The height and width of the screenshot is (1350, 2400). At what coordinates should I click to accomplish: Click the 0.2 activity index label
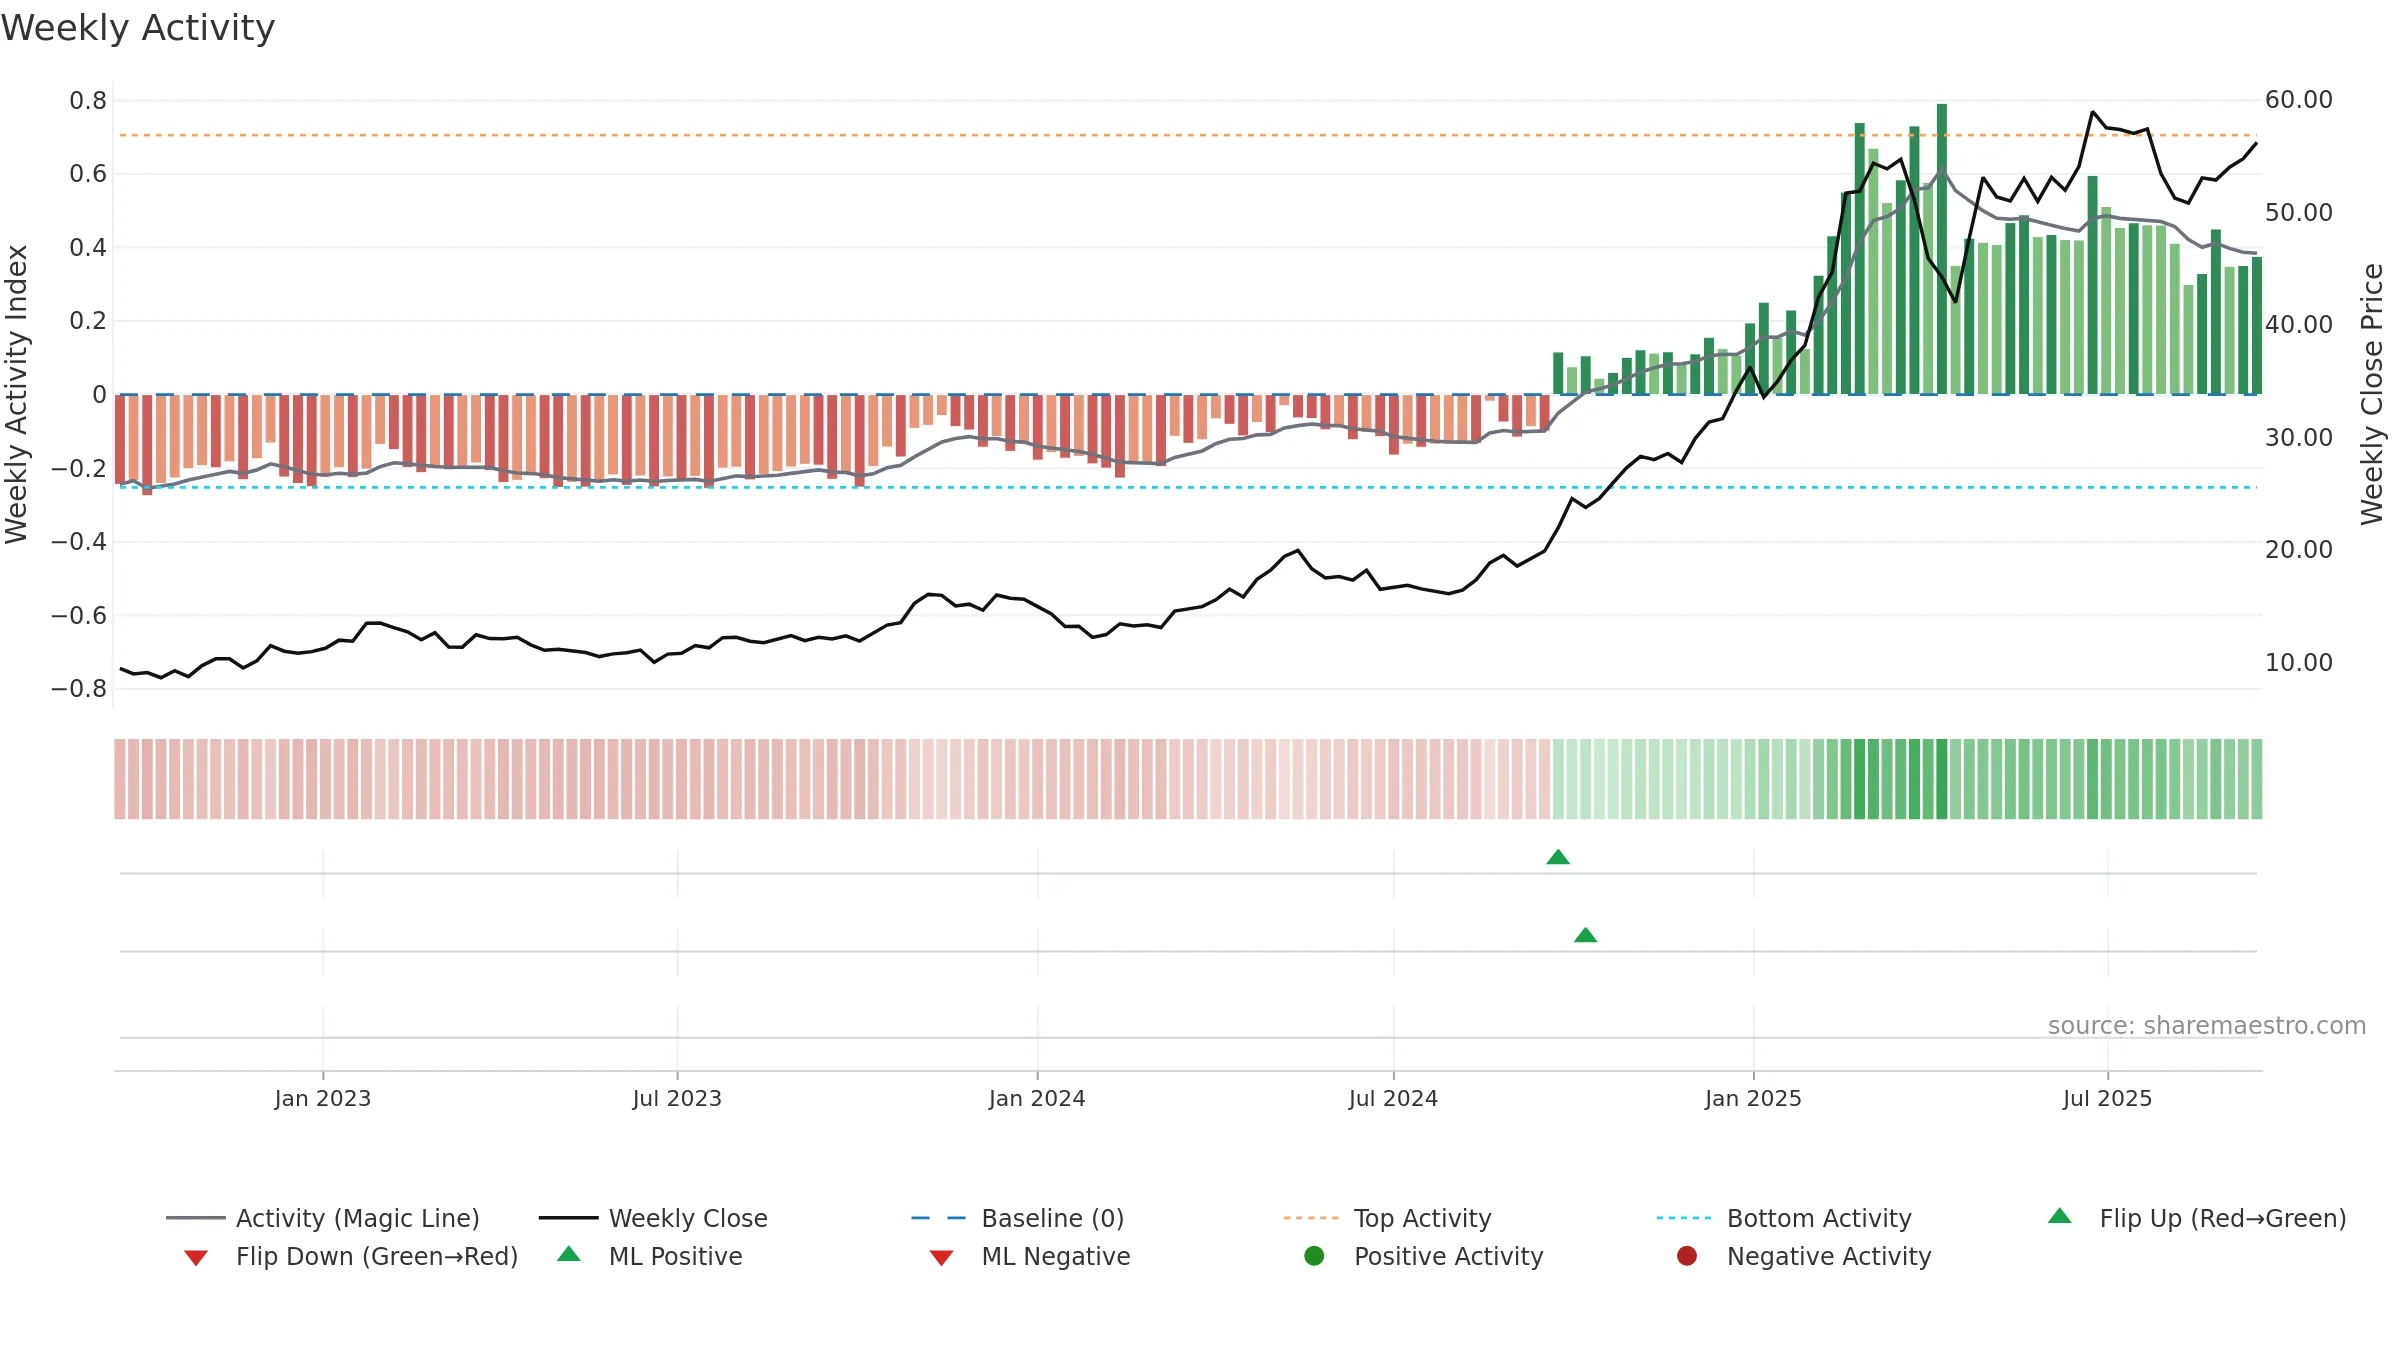[x=88, y=321]
